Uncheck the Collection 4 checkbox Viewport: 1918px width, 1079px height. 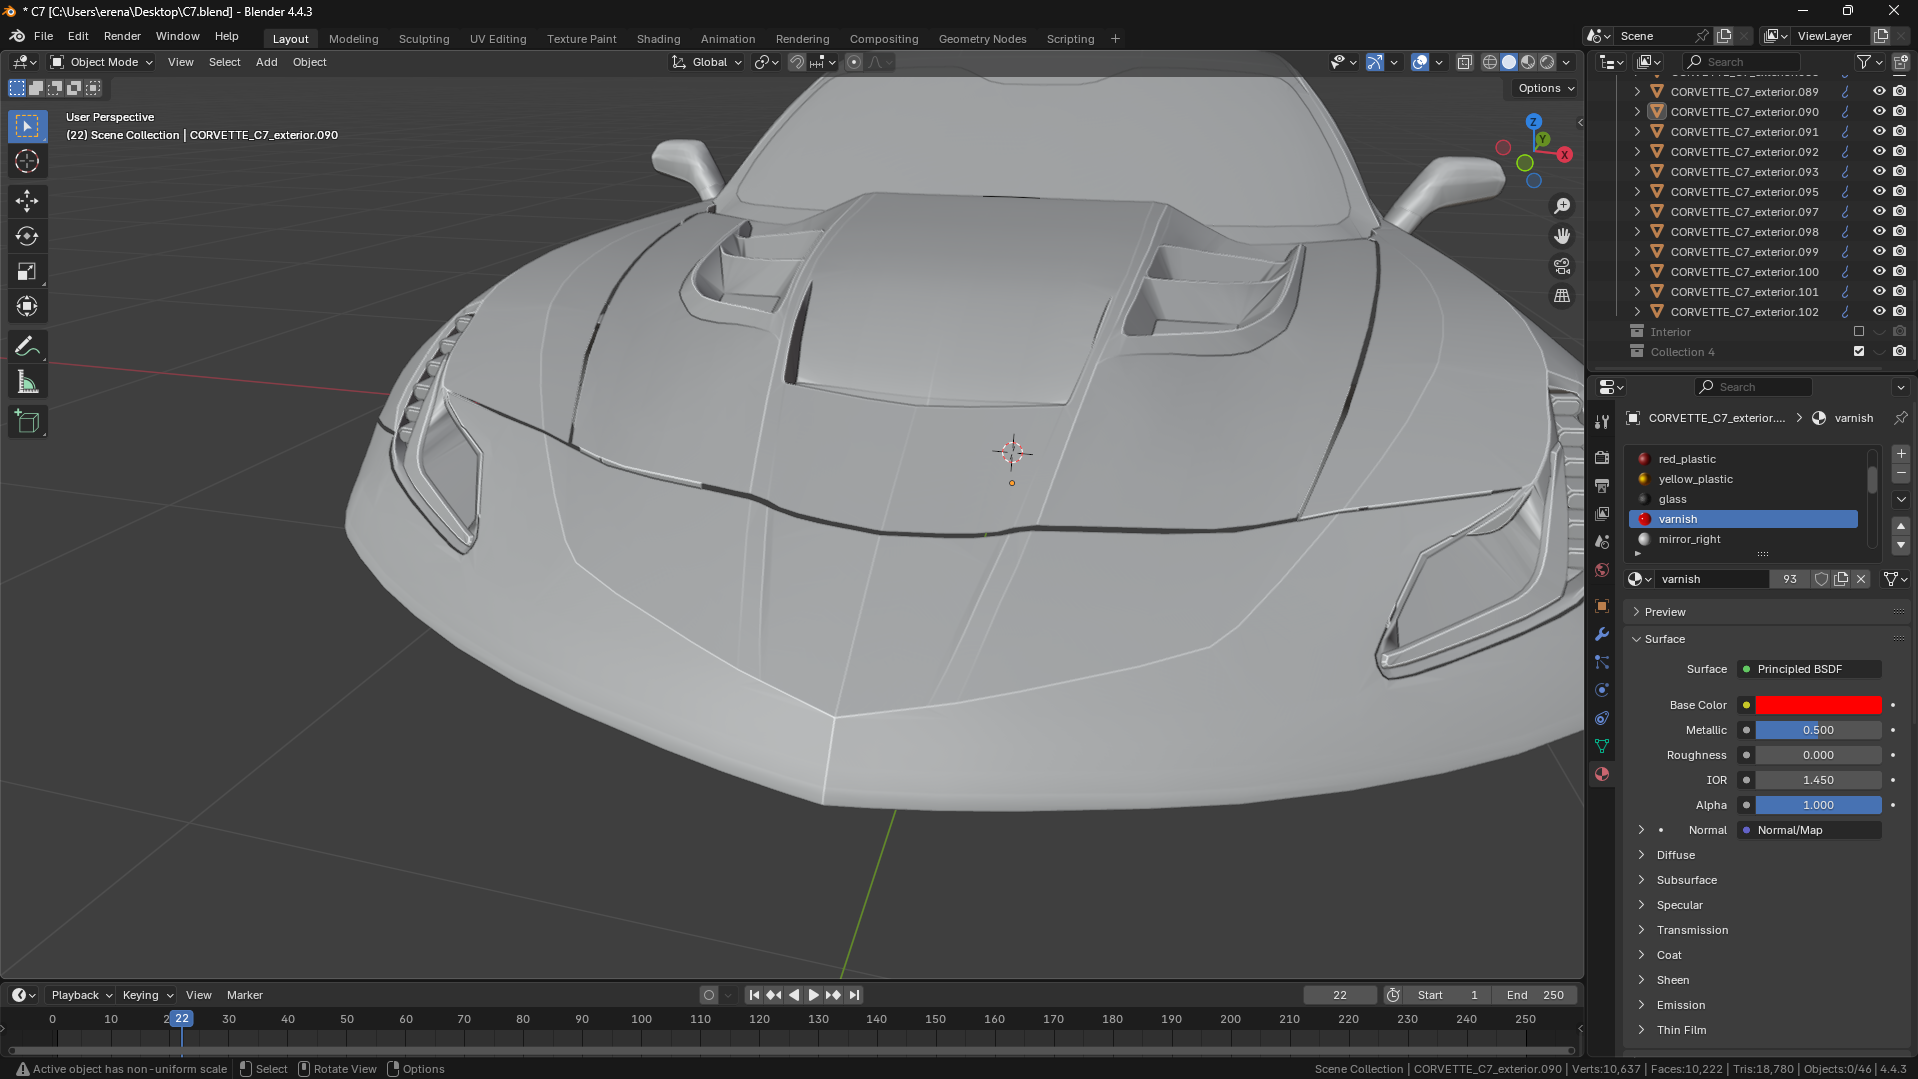tap(1859, 352)
